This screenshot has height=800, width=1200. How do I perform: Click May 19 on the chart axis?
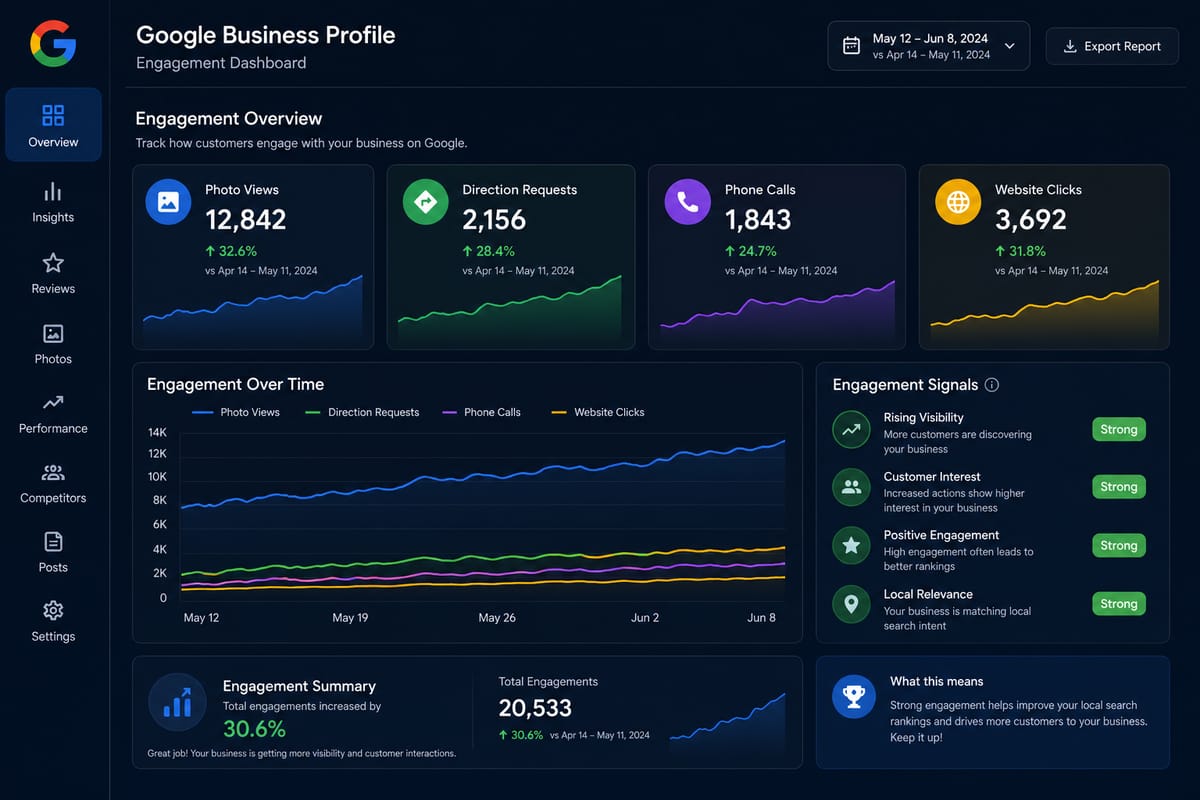click(350, 618)
